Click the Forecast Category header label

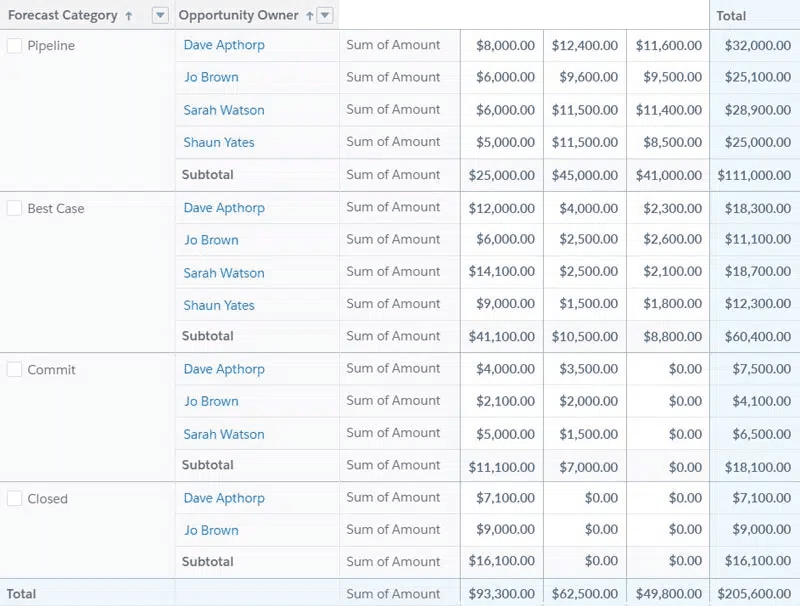coord(62,16)
